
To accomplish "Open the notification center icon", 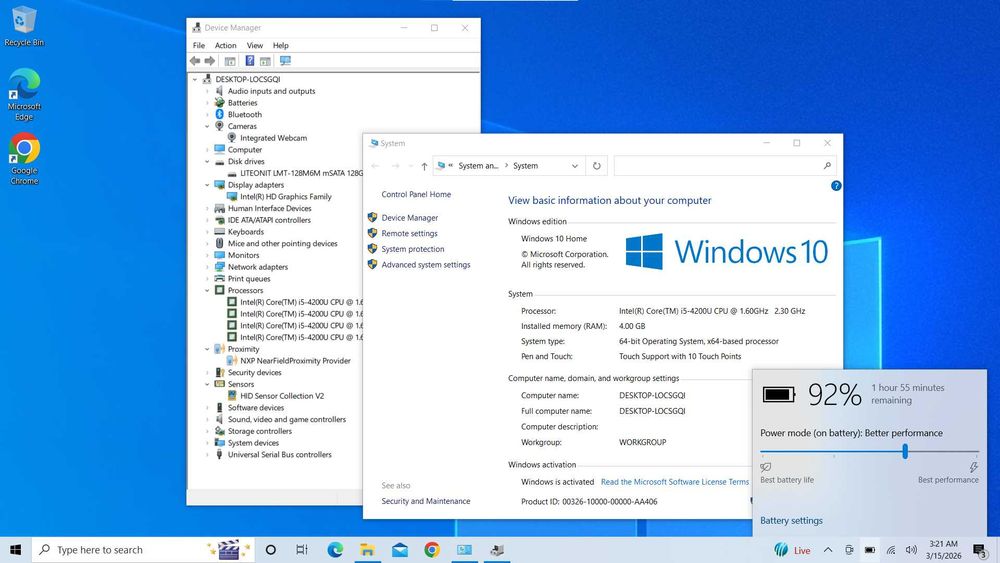I will (980, 550).
